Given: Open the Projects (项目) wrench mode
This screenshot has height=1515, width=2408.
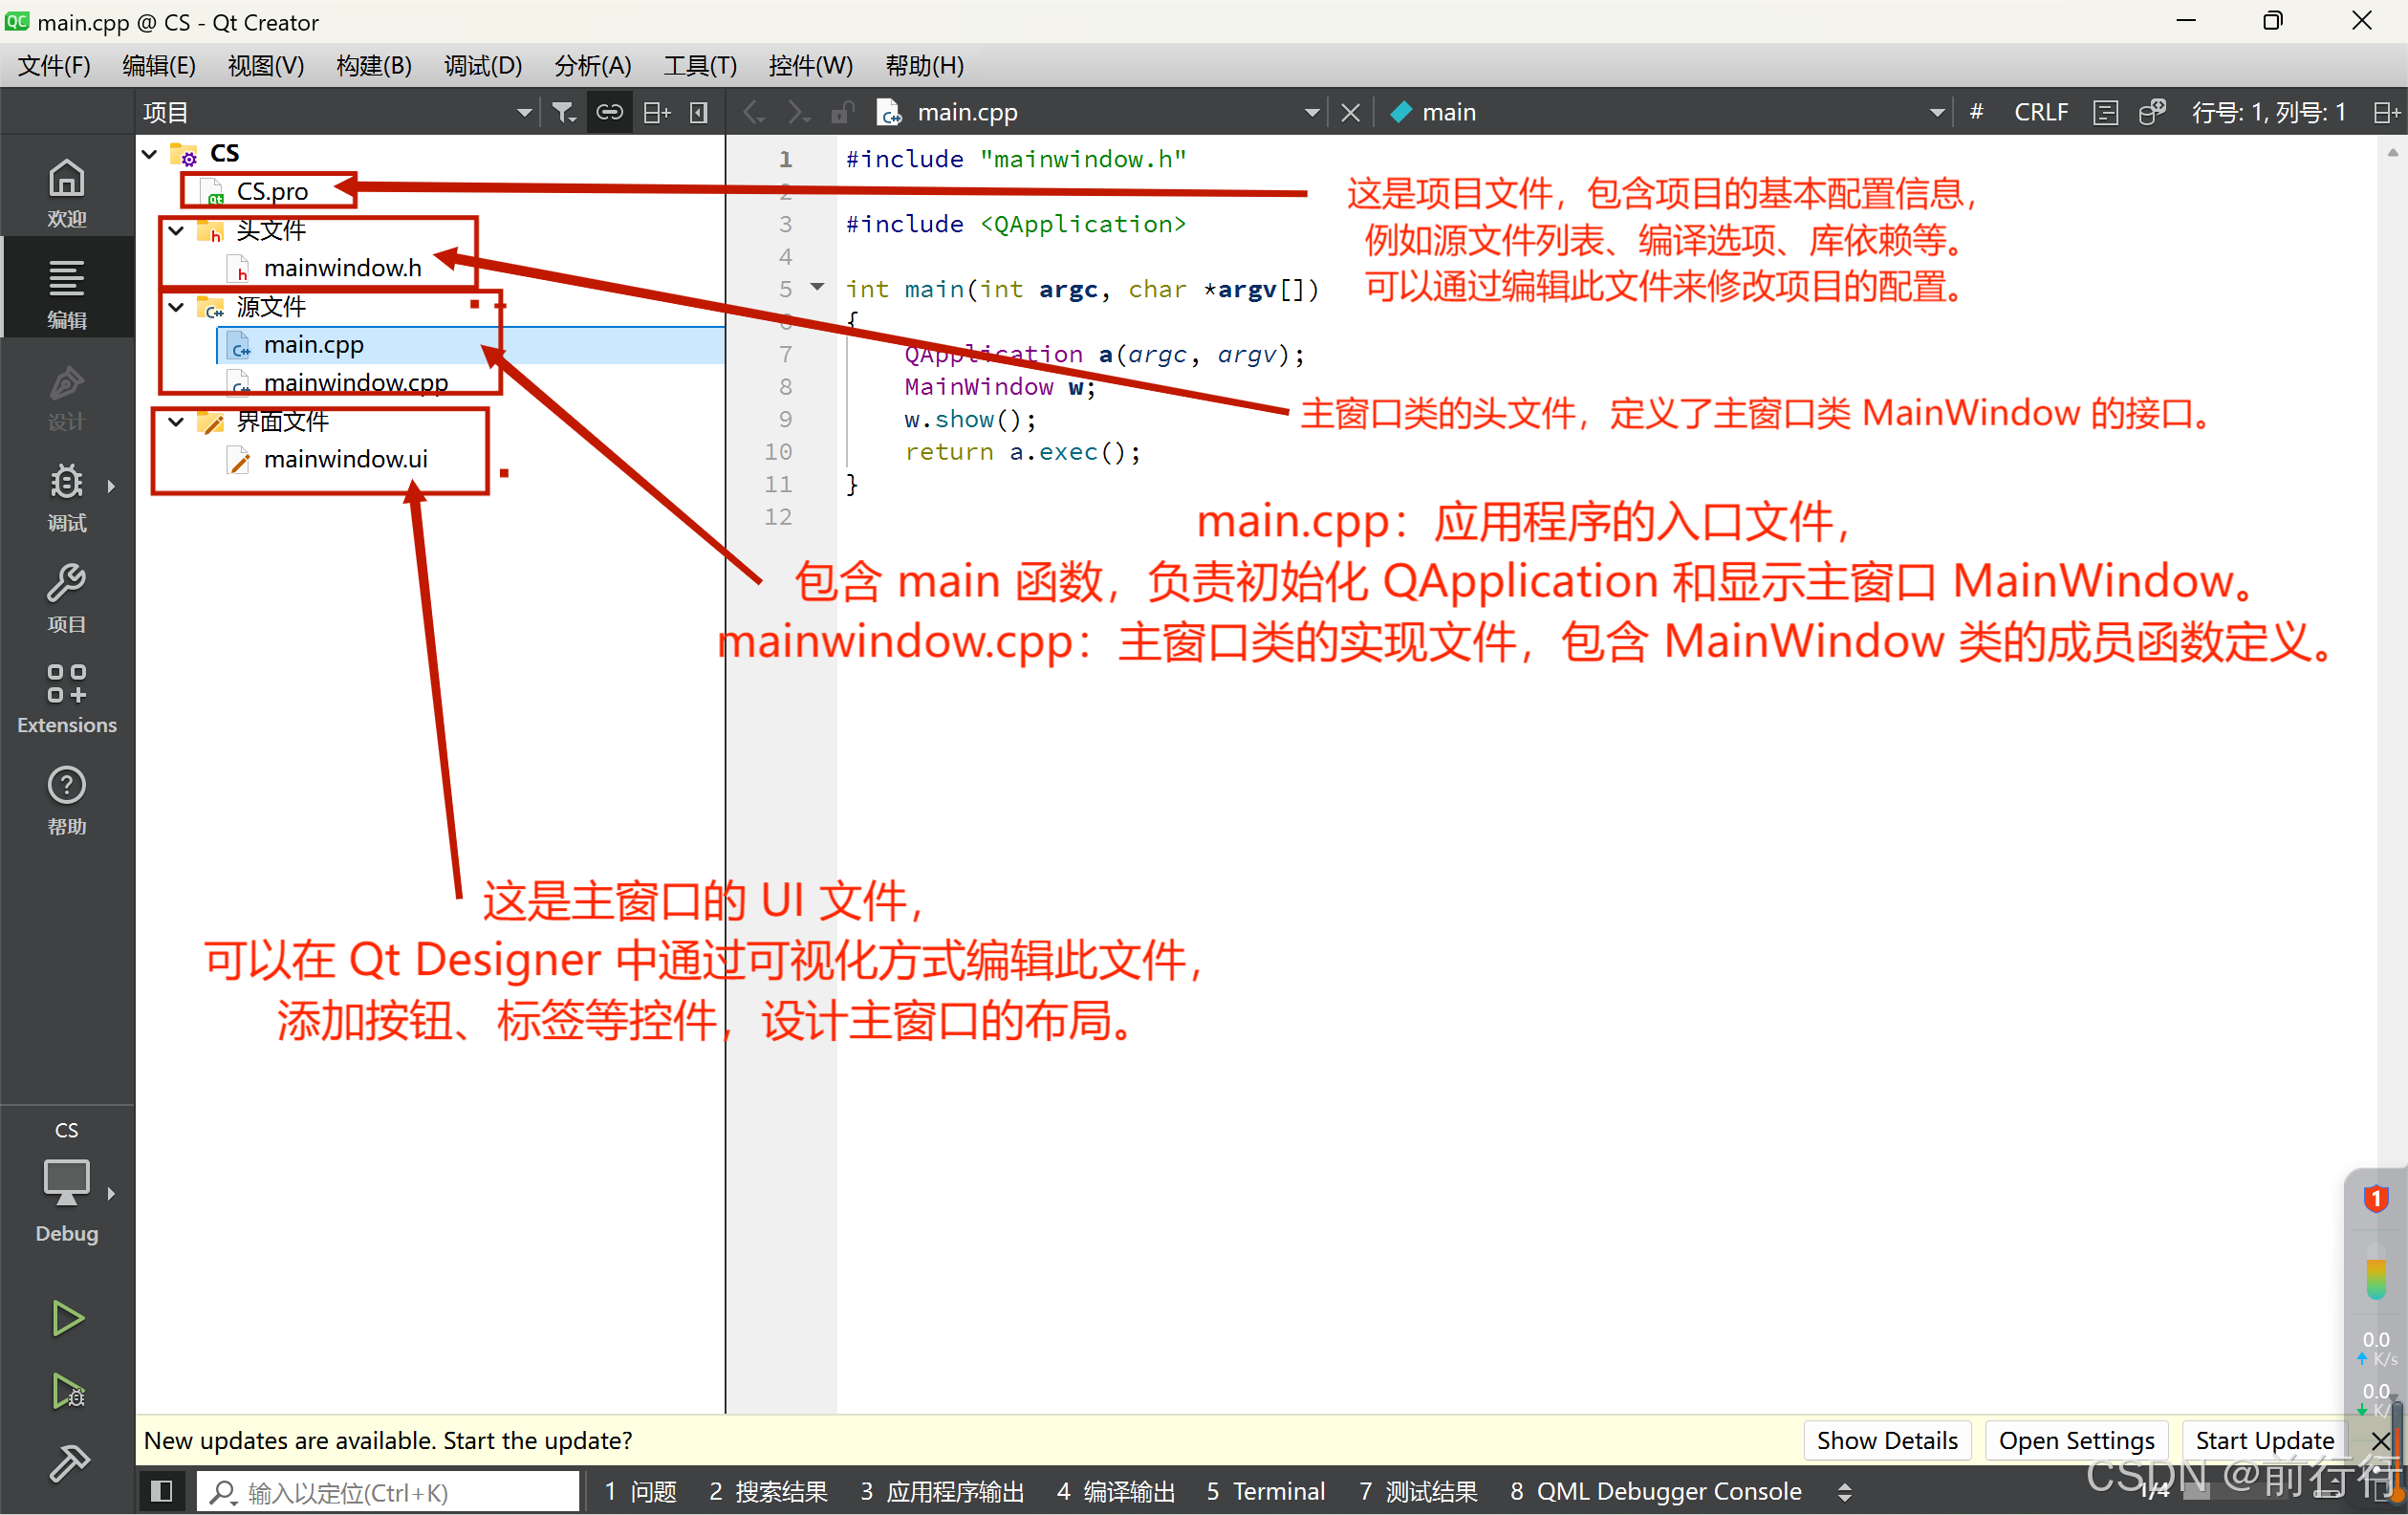Looking at the screenshot, I should pos(66,597).
